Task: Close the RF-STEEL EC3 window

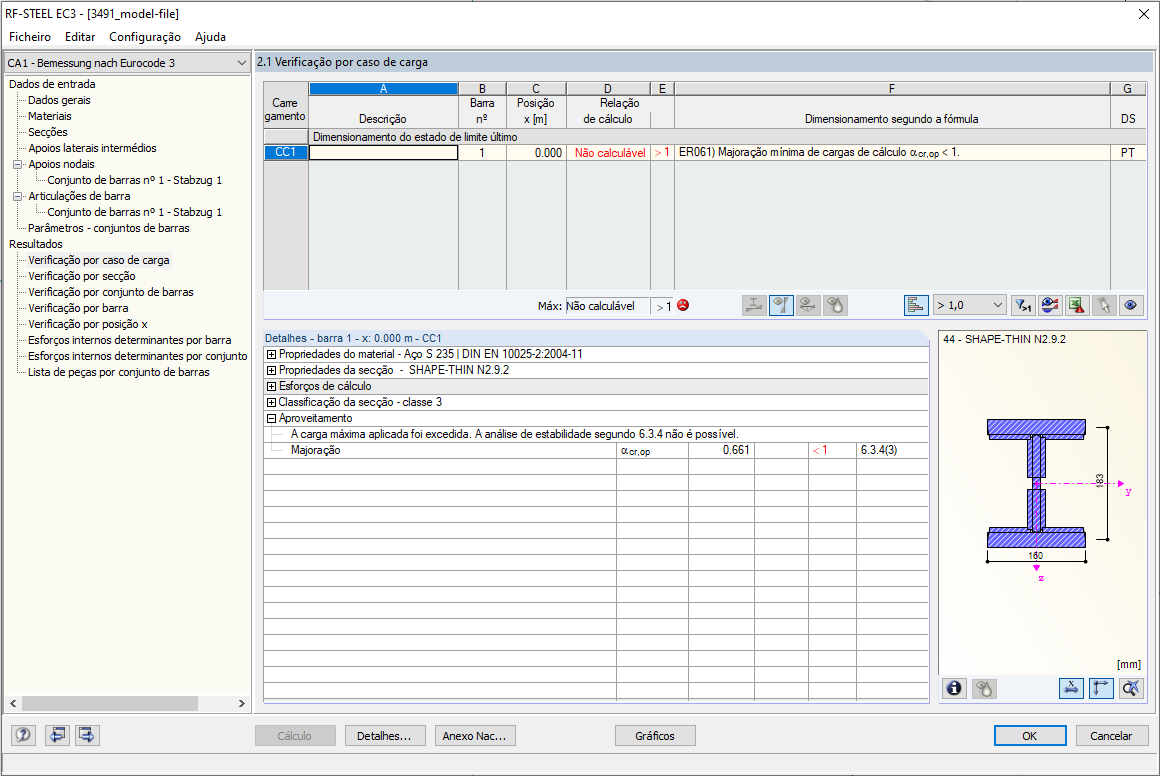Action: (x=1143, y=14)
